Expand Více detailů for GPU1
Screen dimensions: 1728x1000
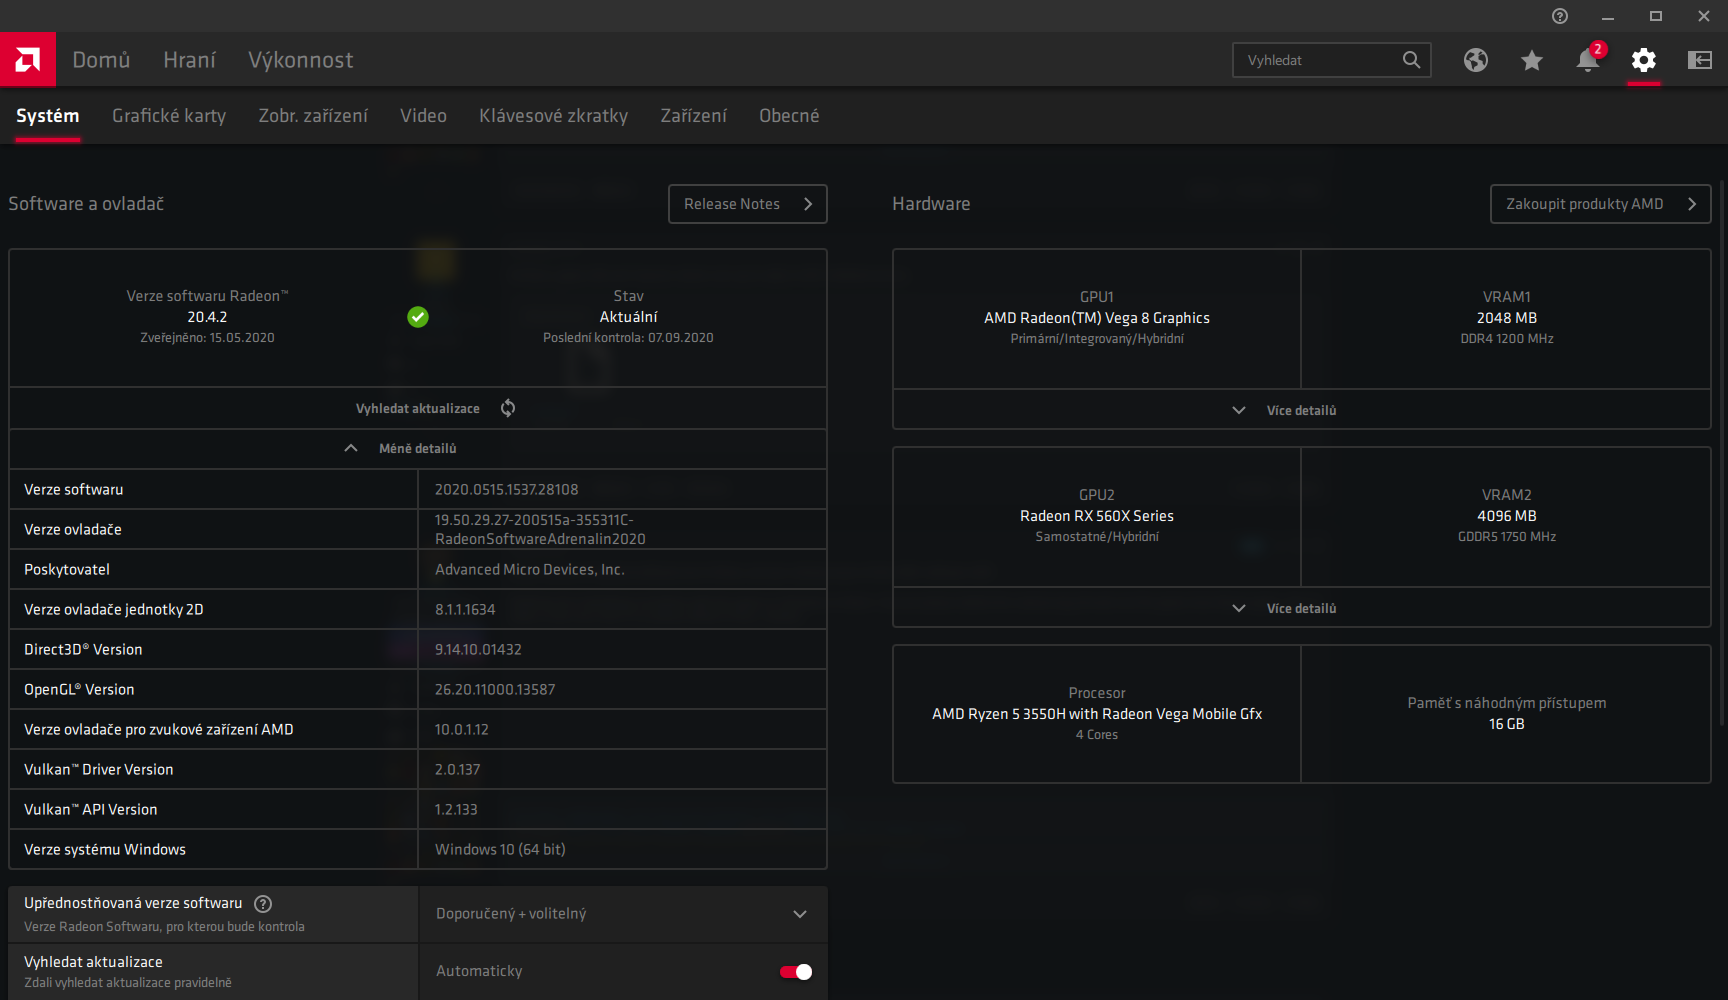tap(1301, 410)
